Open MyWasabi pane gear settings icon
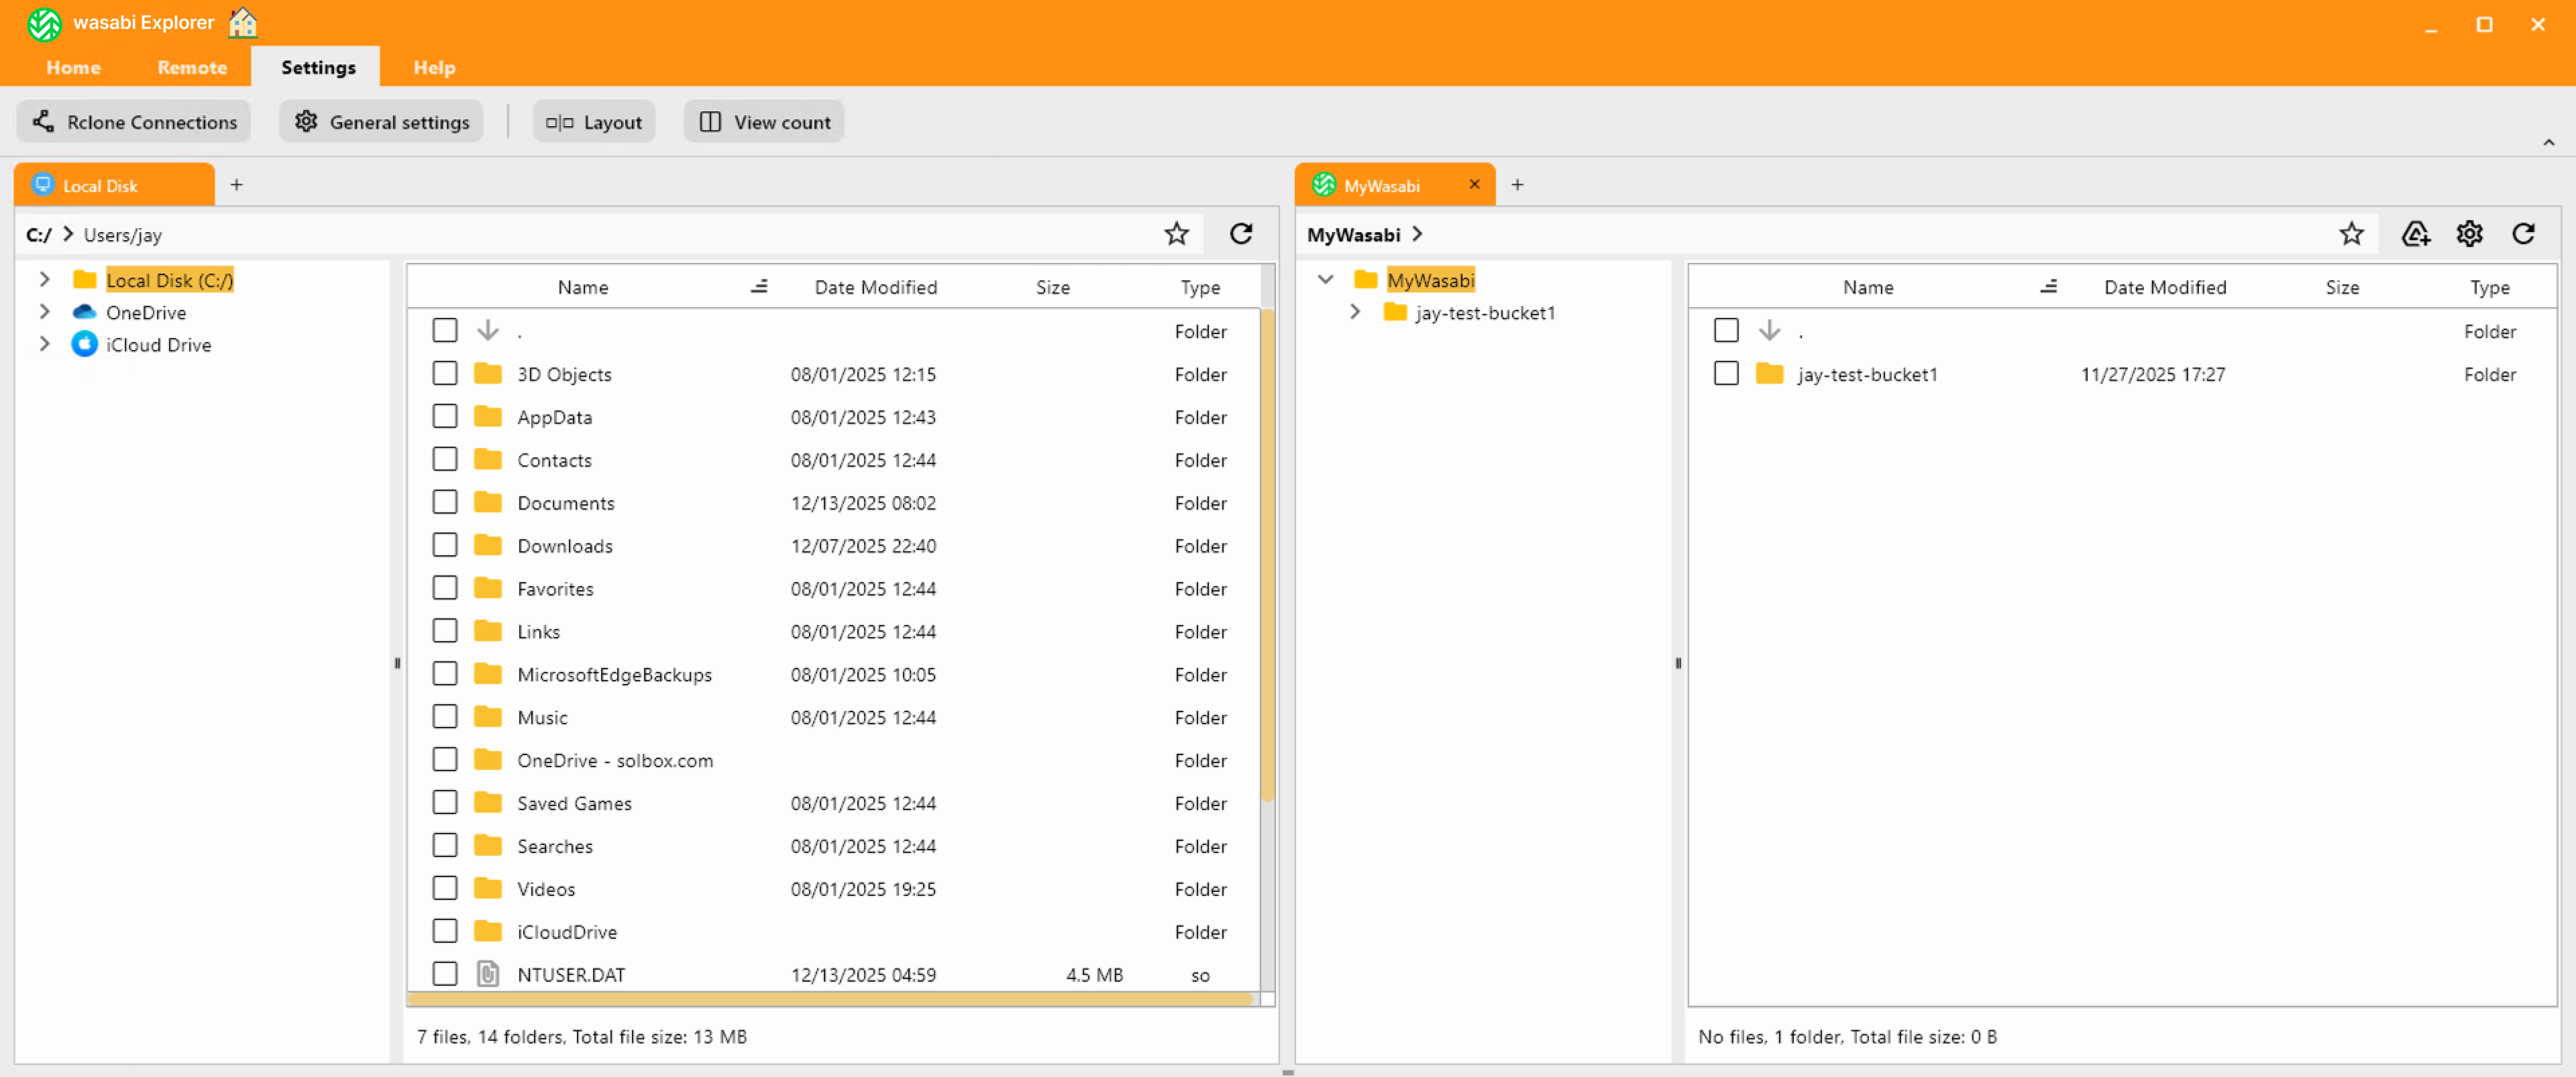The width and height of the screenshot is (2576, 1077). (x=2469, y=234)
